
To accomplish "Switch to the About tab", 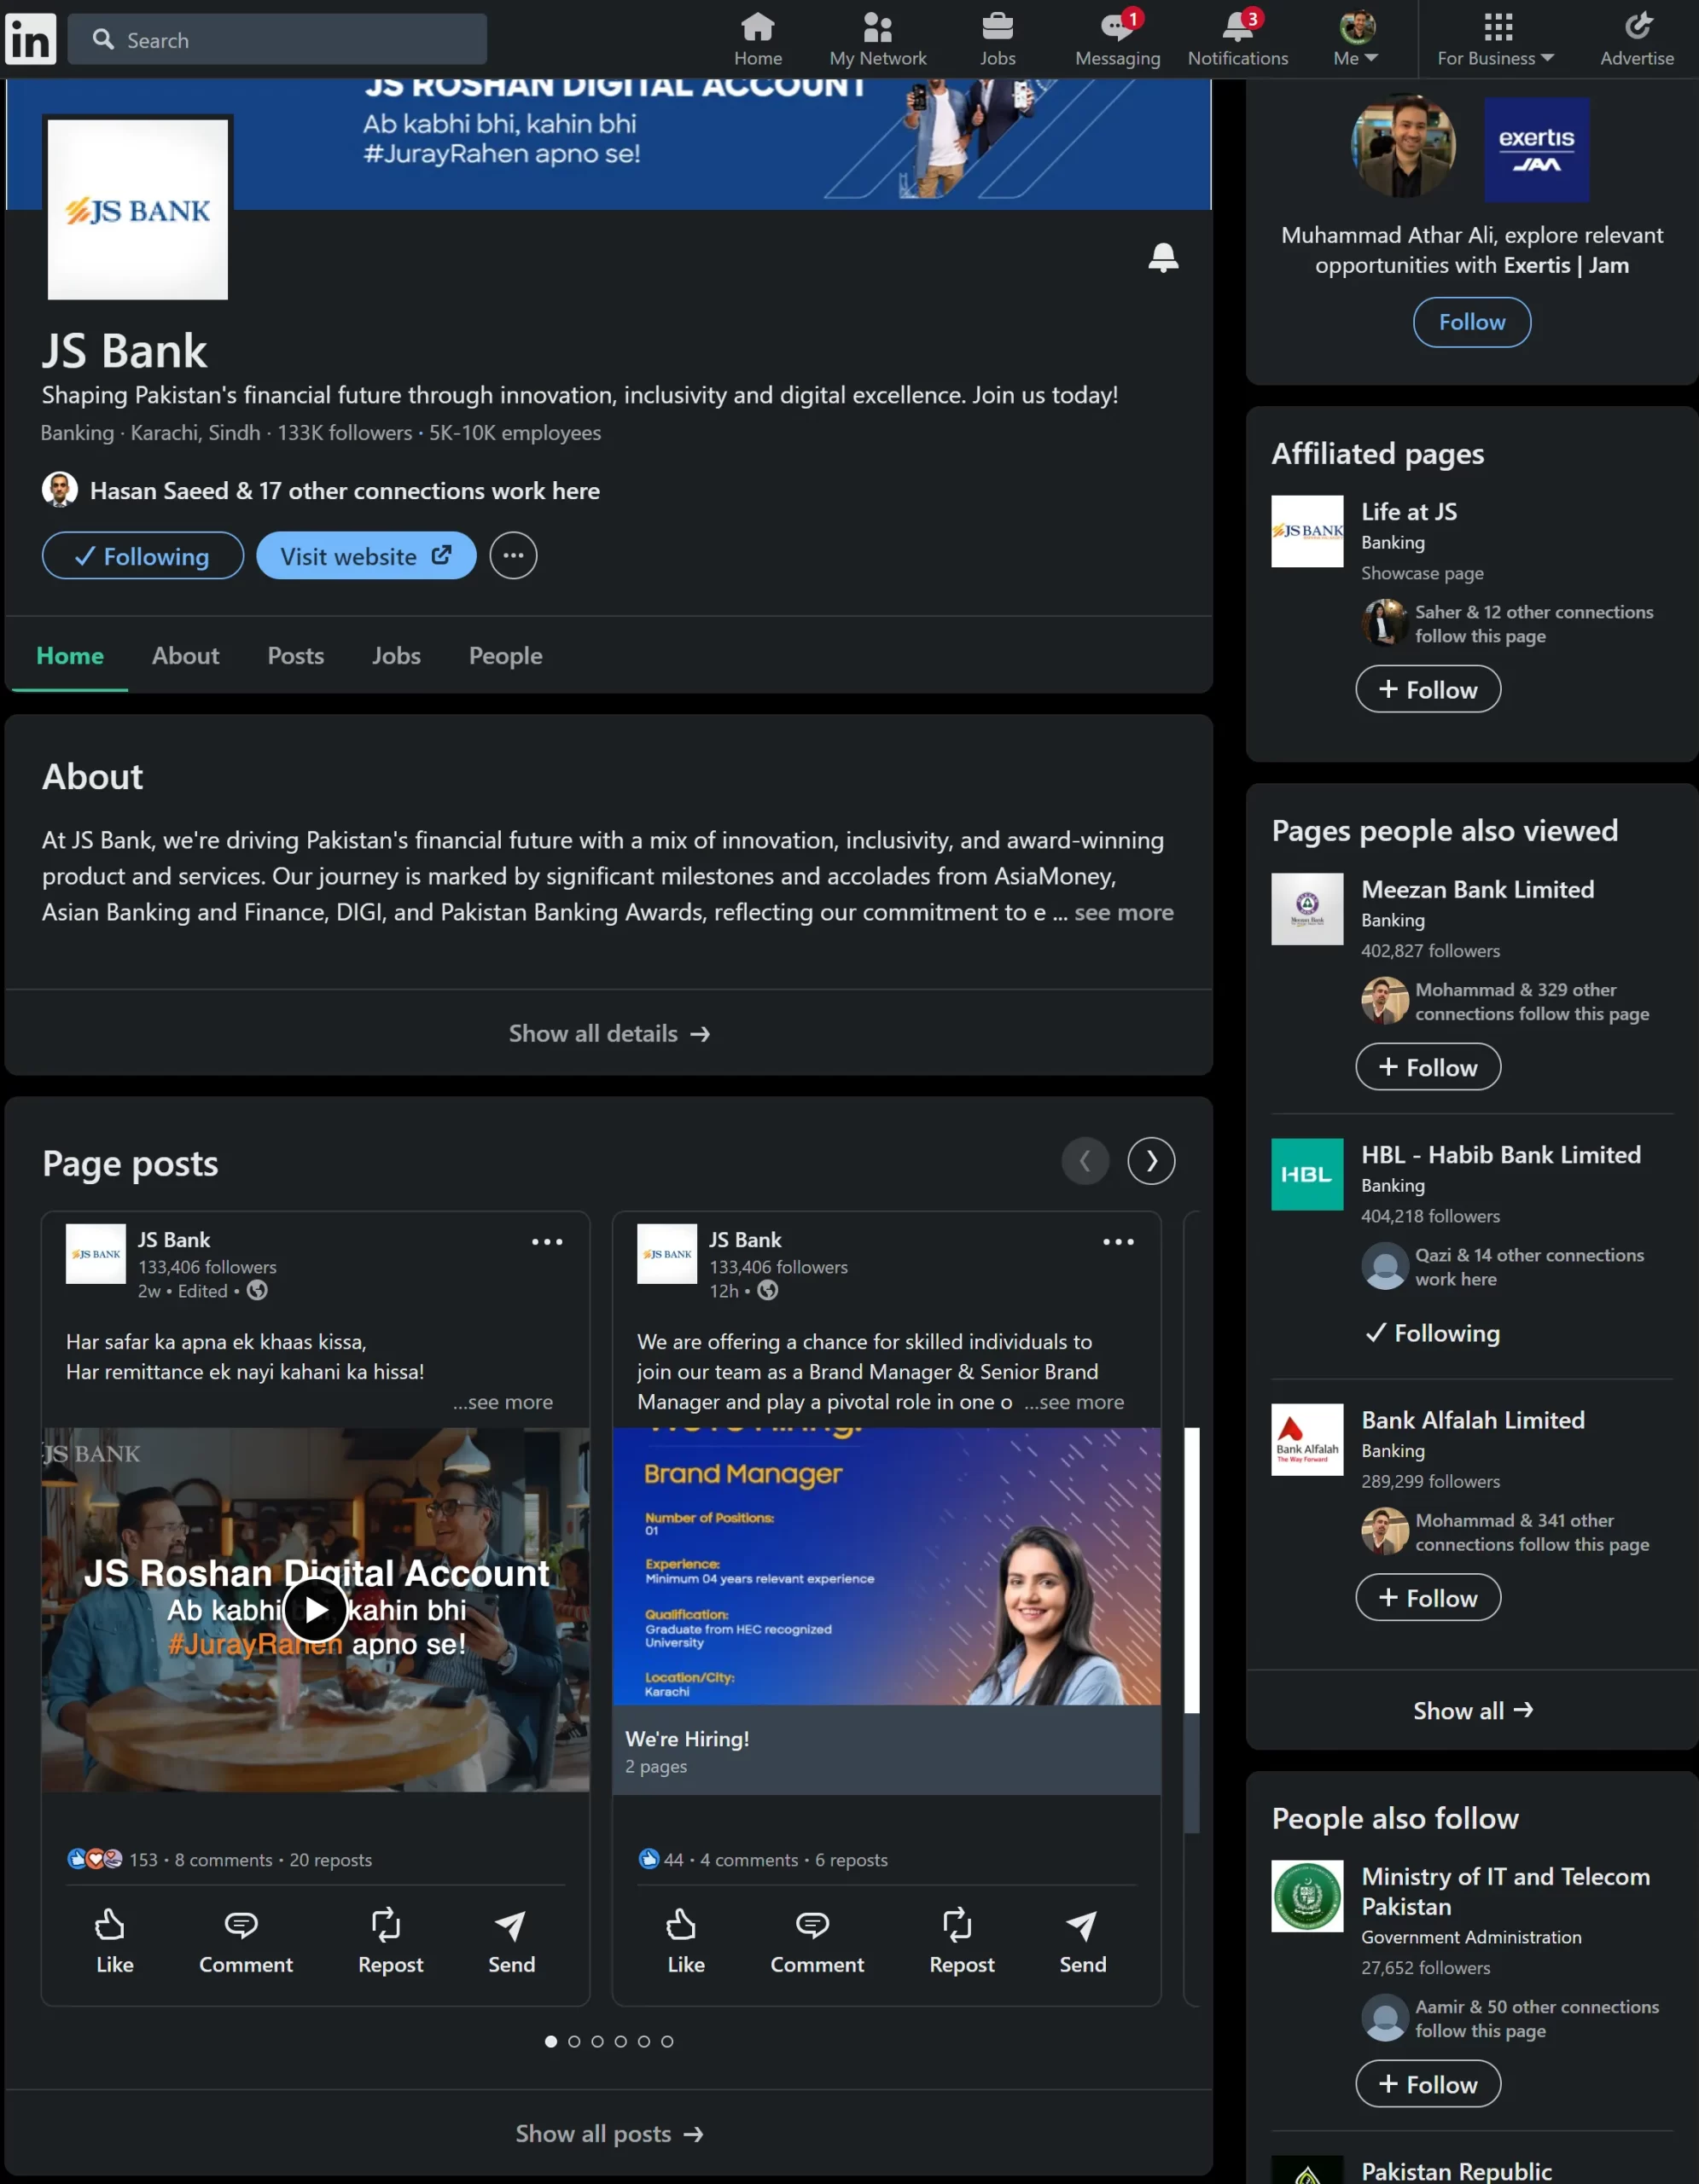I will click(x=185, y=656).
